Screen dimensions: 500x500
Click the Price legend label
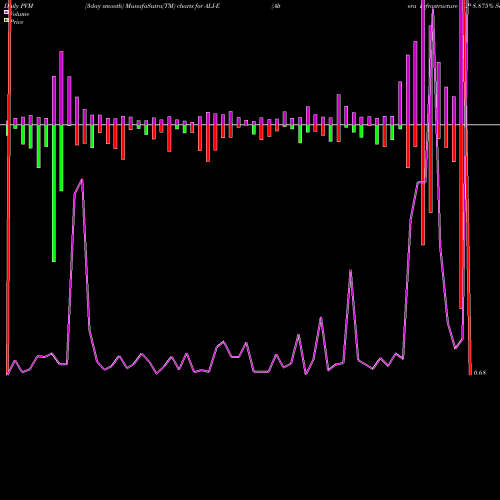click(17, 22)
